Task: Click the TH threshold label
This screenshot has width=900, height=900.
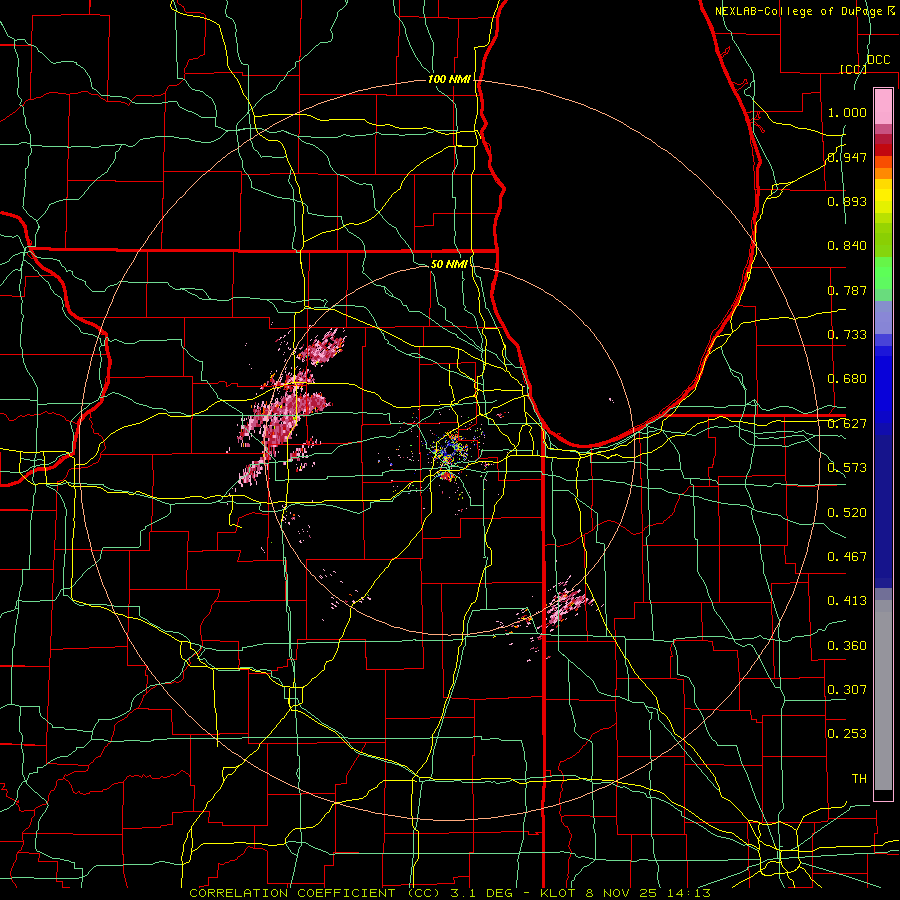Action: pyautogui.click(x=859, y=779)
